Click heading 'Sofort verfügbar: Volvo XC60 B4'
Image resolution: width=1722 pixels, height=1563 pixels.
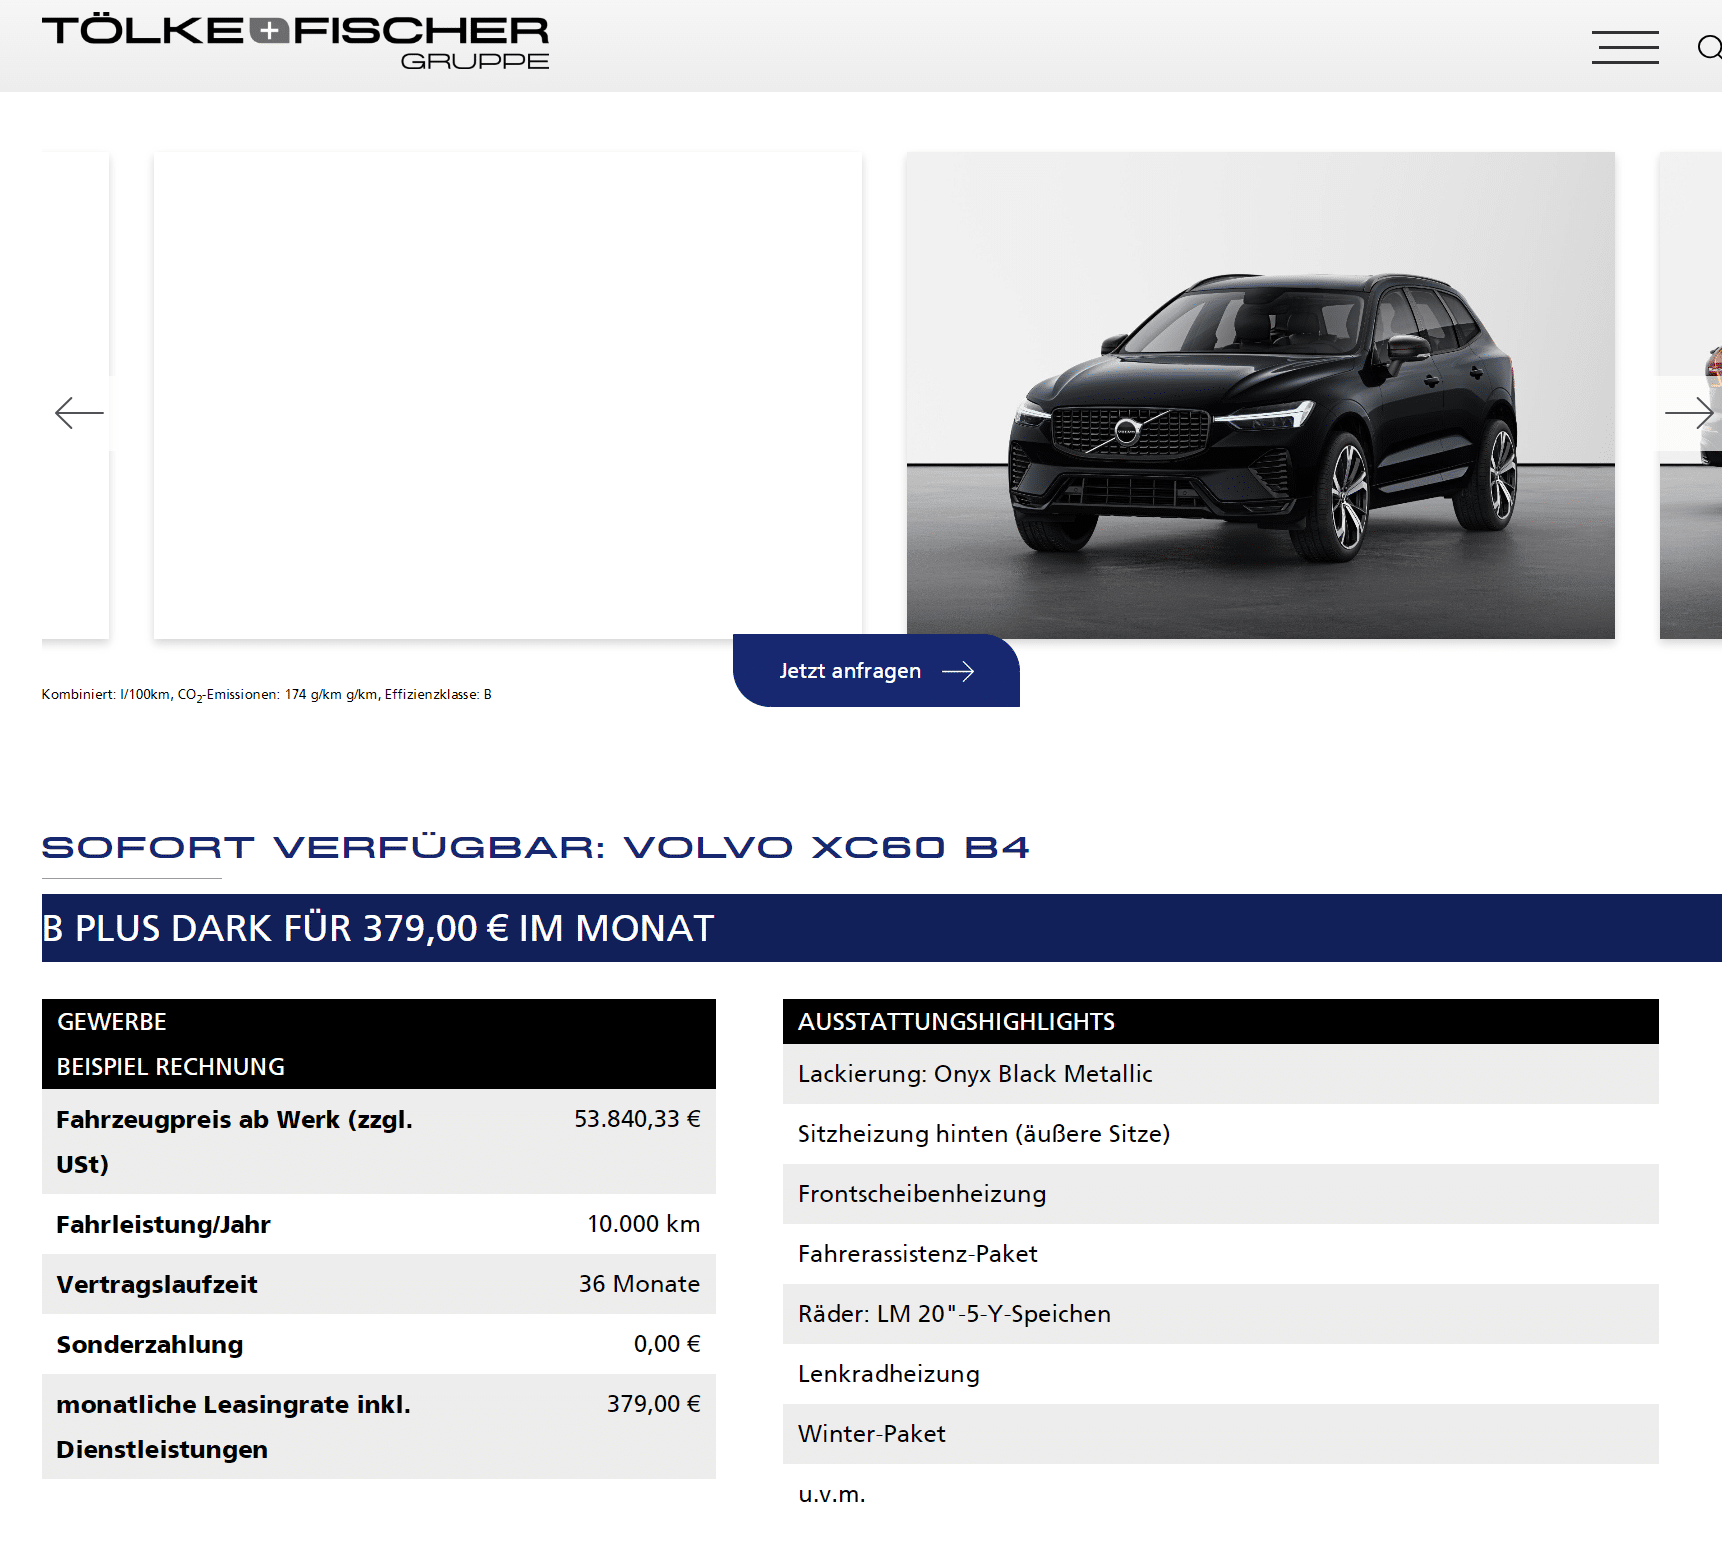[535, 847]
